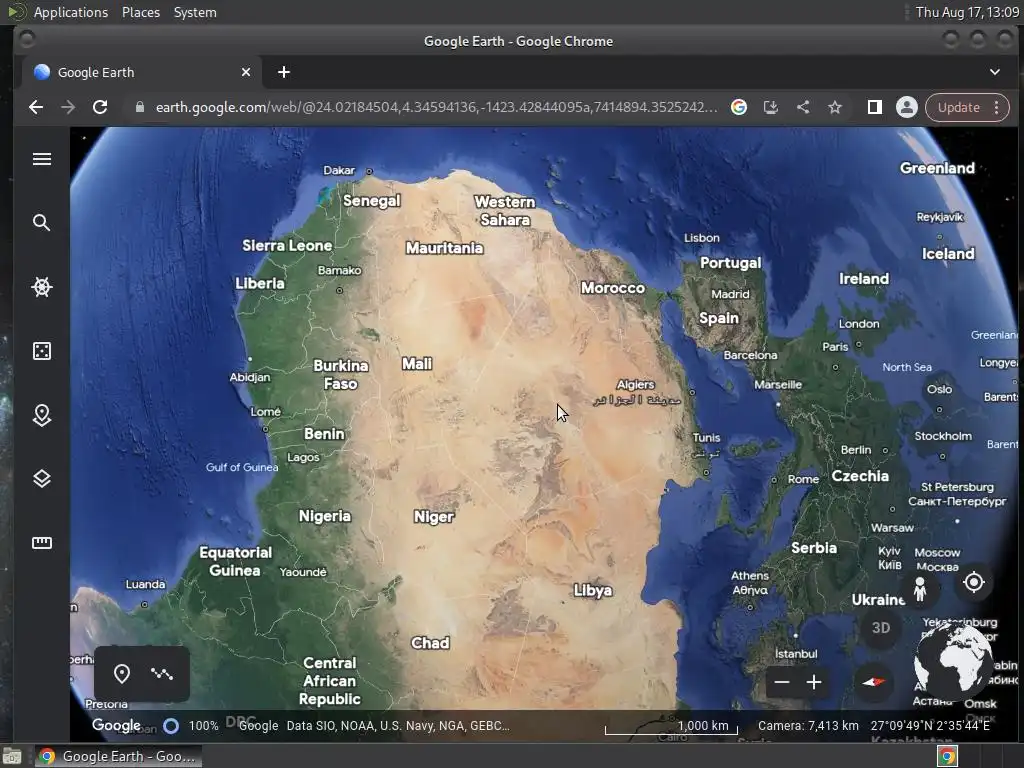Activate Street View pegman
Image resolution: width=1024 pixels, height=768 pixels.
pos(920,589)
